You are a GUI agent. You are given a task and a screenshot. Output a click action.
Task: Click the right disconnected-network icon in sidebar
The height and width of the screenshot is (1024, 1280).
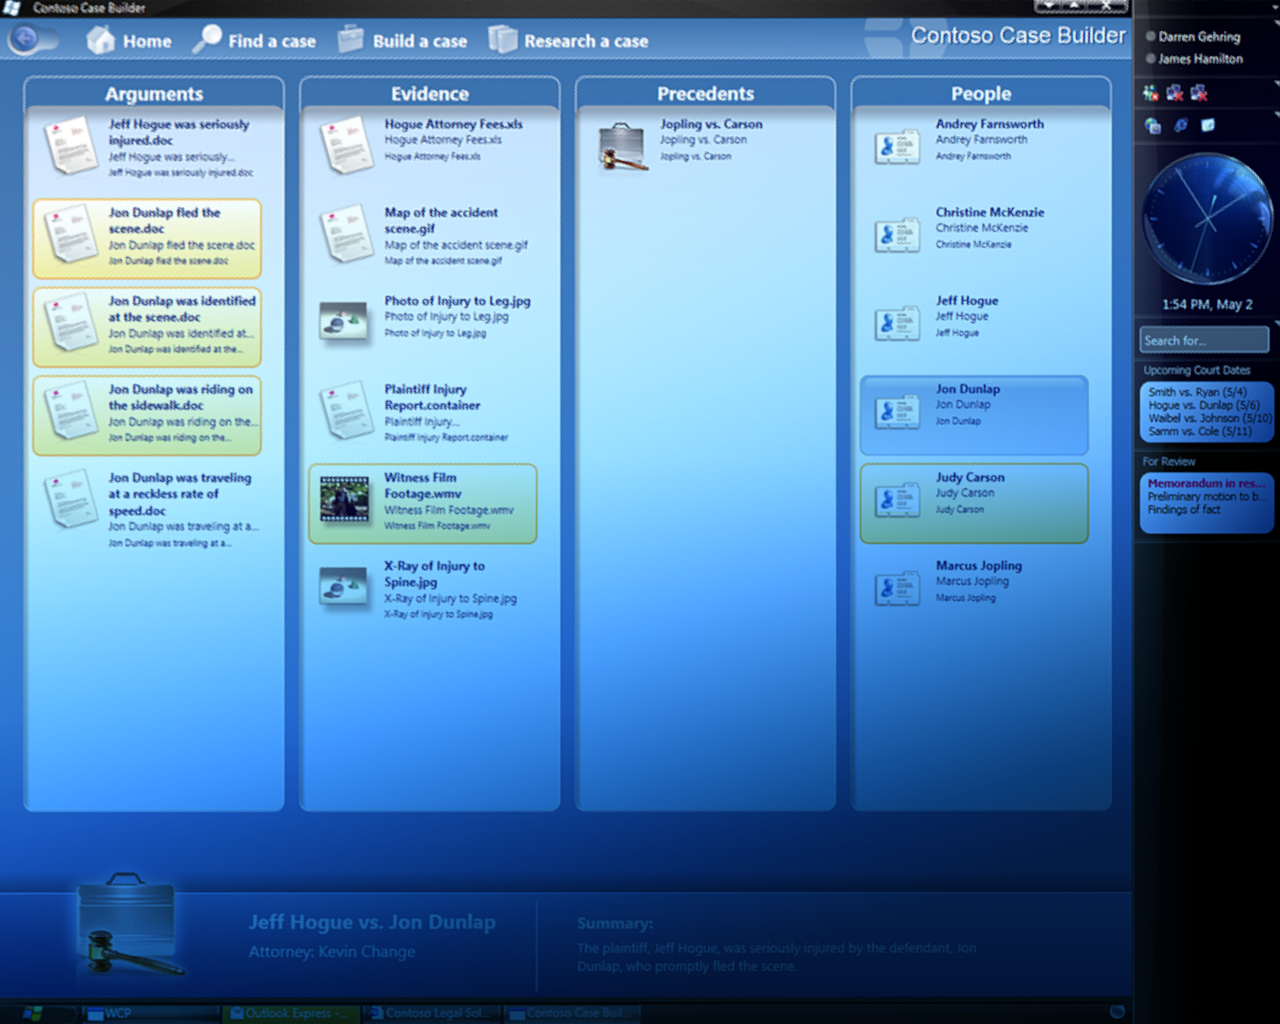pos(1198,93)
